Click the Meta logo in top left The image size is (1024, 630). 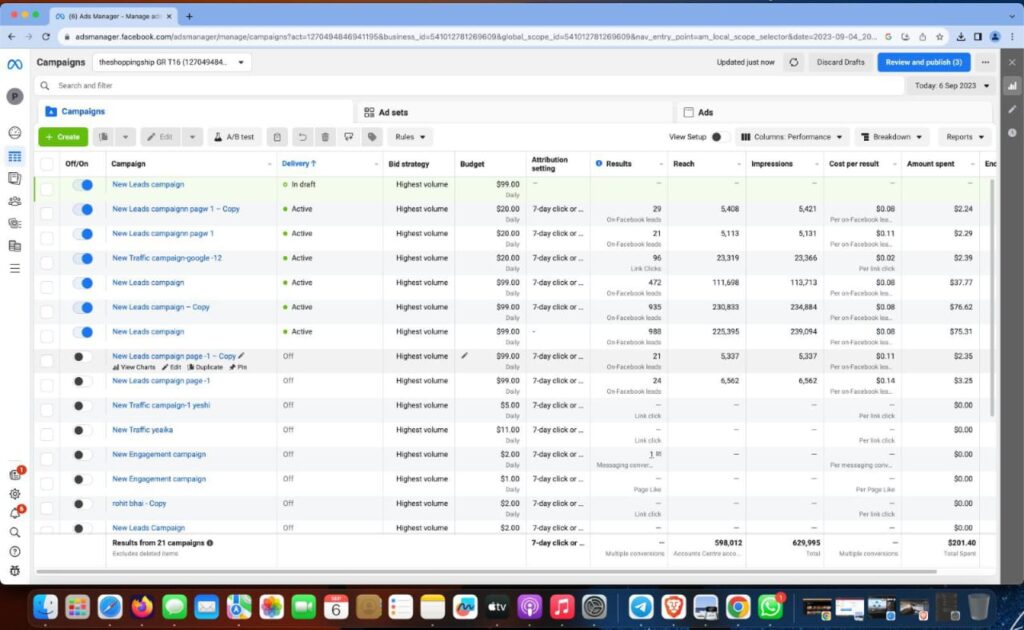tap(14, 63)
